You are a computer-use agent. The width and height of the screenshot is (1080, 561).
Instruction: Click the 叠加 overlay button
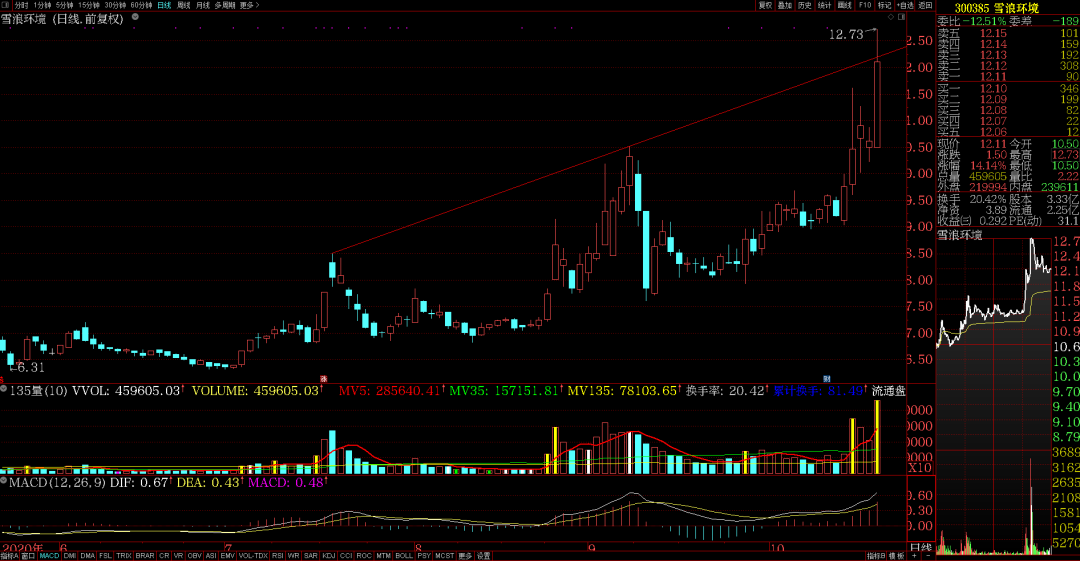(785, 5)
